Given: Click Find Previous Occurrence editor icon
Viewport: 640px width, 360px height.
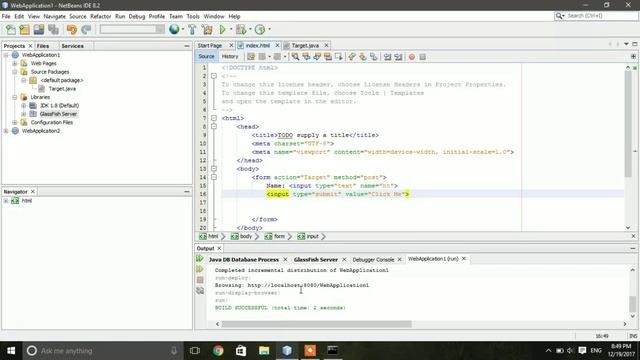Looking at the screenshot, I should tap(306, 57).
